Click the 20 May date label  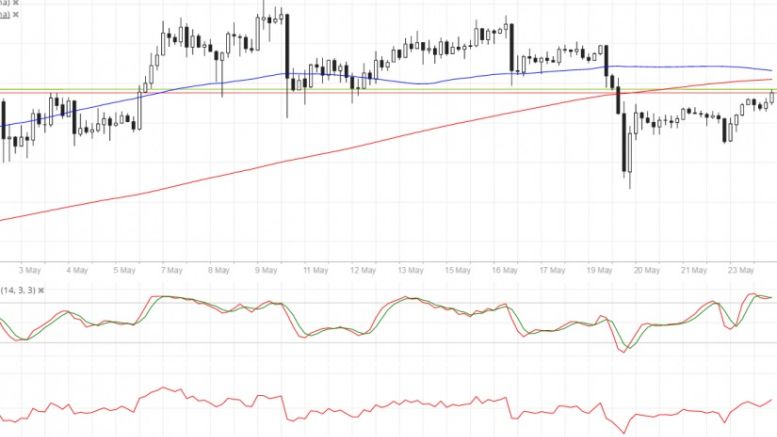(647, 270)
